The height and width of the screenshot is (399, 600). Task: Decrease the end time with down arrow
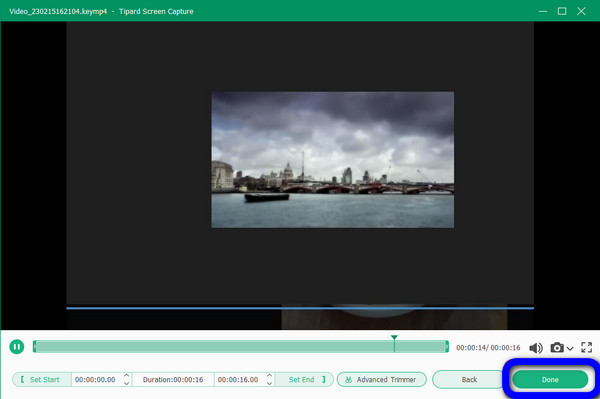[269, 383]
